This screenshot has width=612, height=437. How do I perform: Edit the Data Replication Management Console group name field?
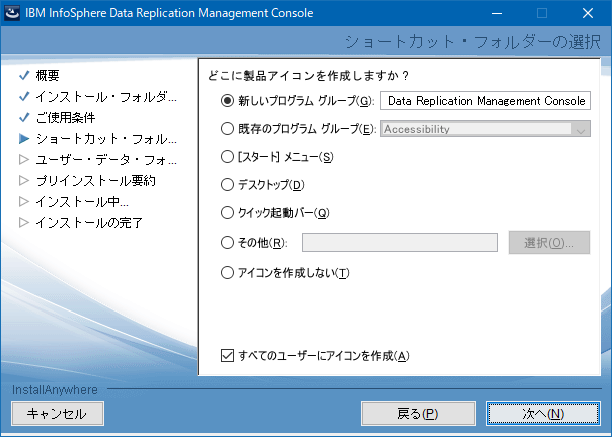[485, 101]
